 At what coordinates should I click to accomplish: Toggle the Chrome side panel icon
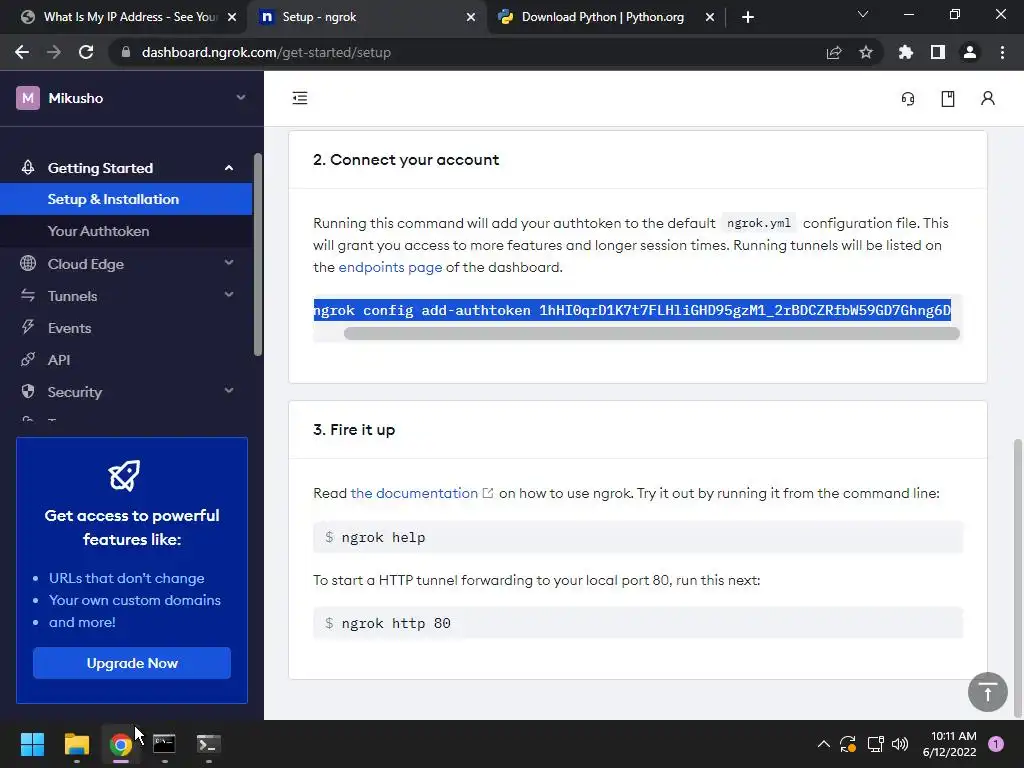point(938,52)
